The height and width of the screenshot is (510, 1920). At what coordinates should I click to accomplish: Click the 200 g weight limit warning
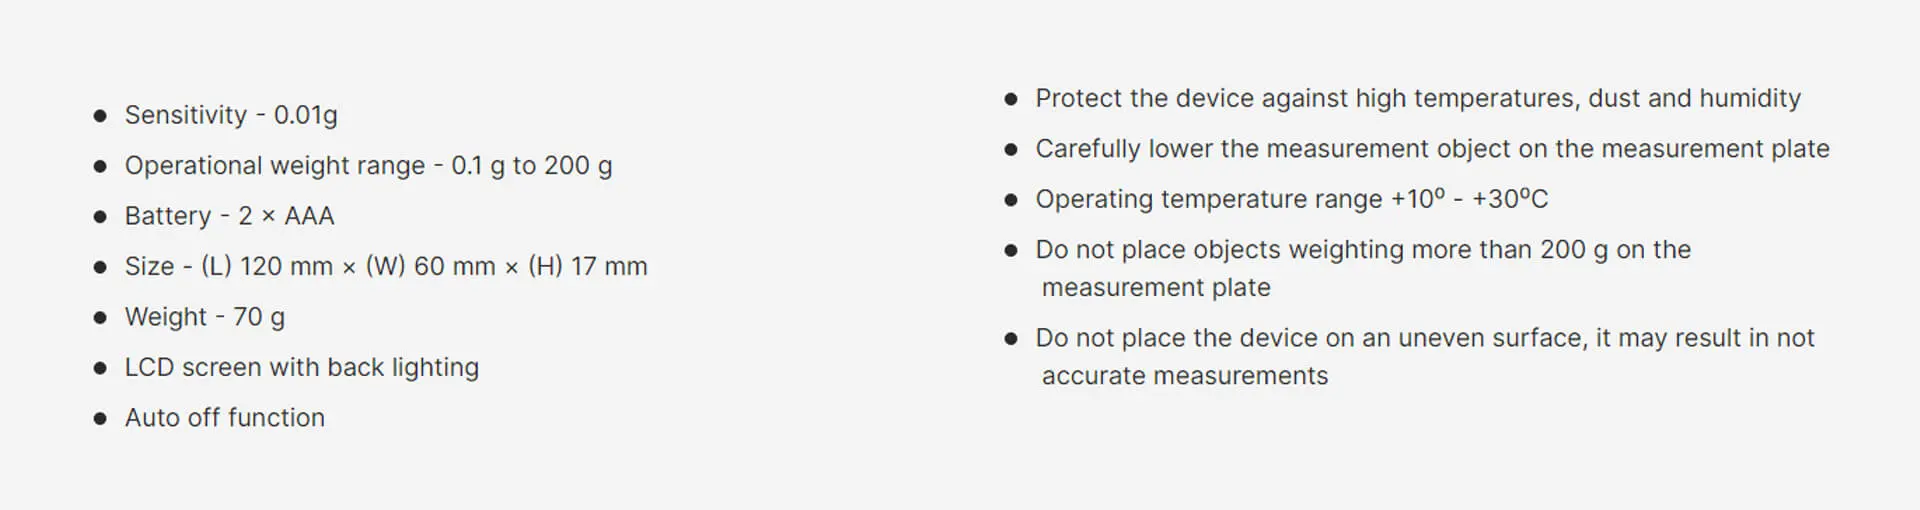tap(1364, 268)
